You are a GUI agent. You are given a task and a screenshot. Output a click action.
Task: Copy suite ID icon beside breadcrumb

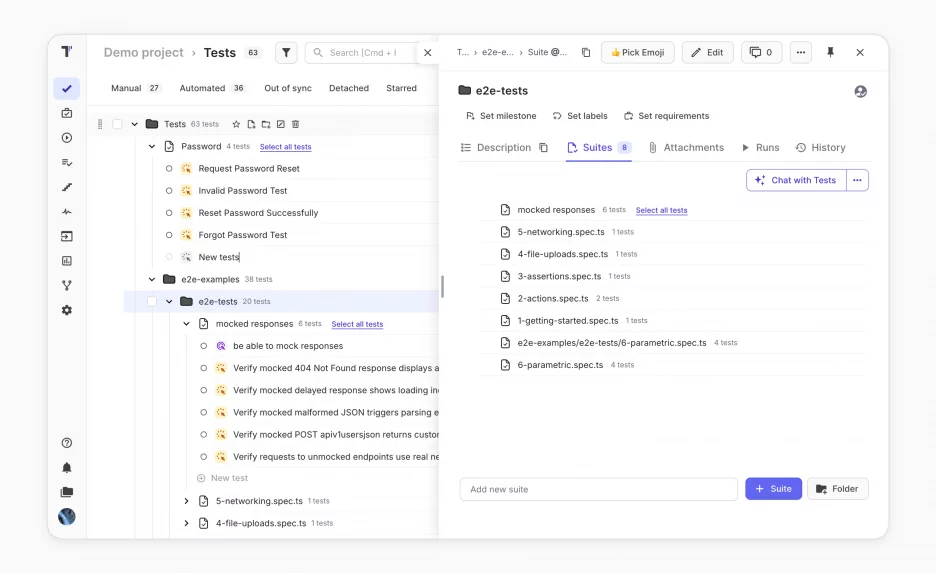pyautogui.click(x=586, y=53)
